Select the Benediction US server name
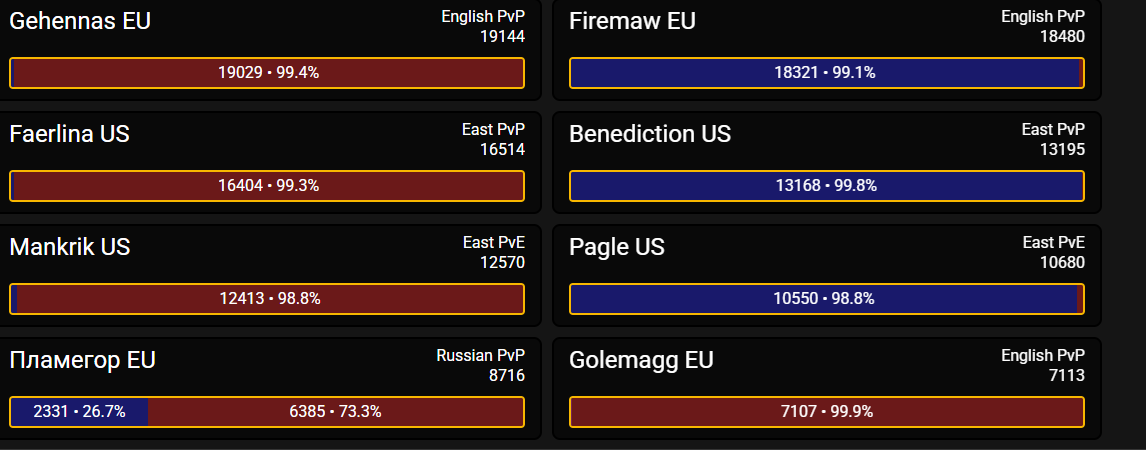1146x450 pixels. pyautogui.click(x=650, y=134)
